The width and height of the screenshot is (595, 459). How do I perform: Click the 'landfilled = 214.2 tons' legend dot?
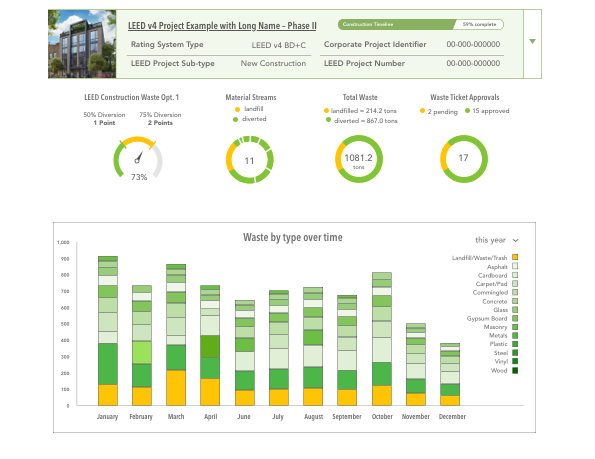(x=326, y=111)
